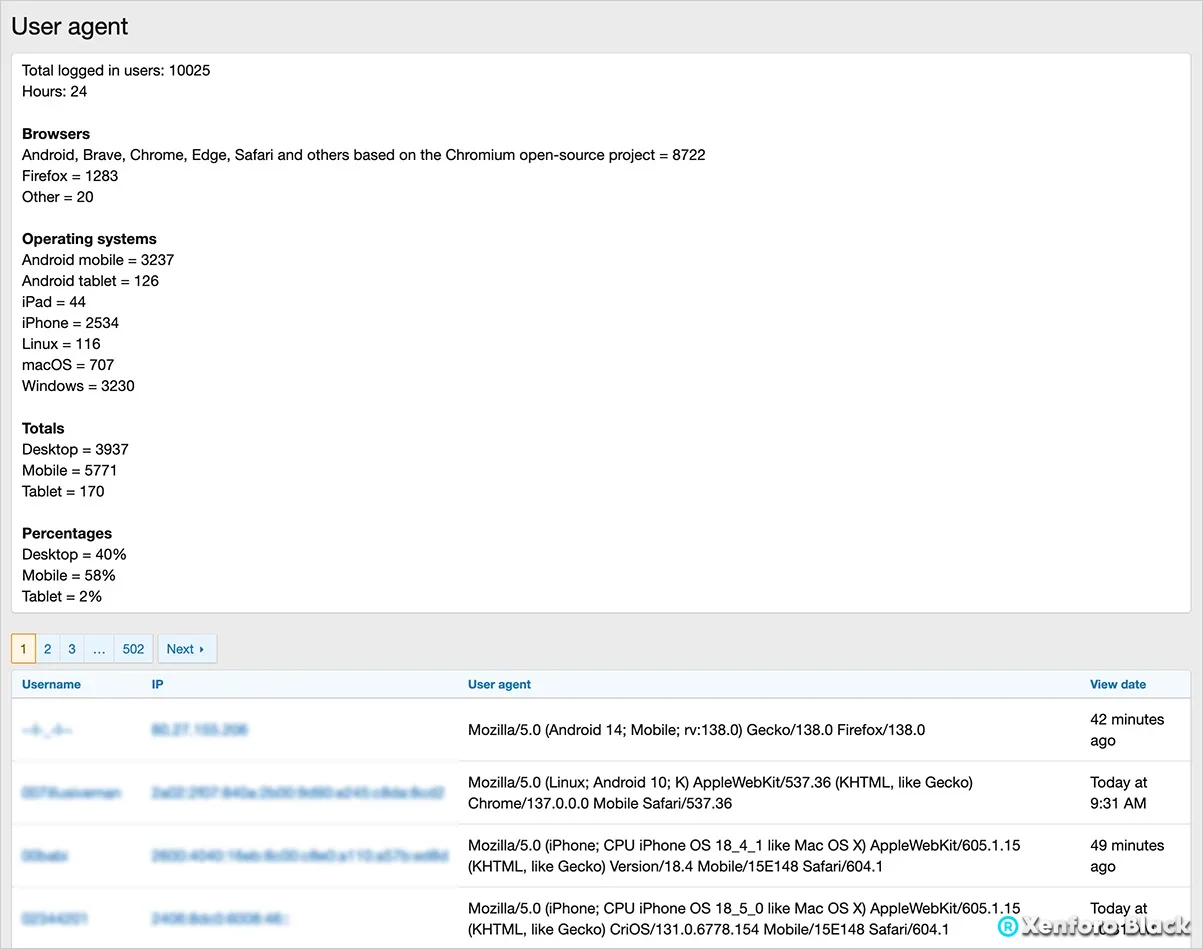Open blurred username in Firefox/138.0 row
Image resolution: width=1203 pixels, height=949 pixels.
pyautogui.click(x=47, y=730)
